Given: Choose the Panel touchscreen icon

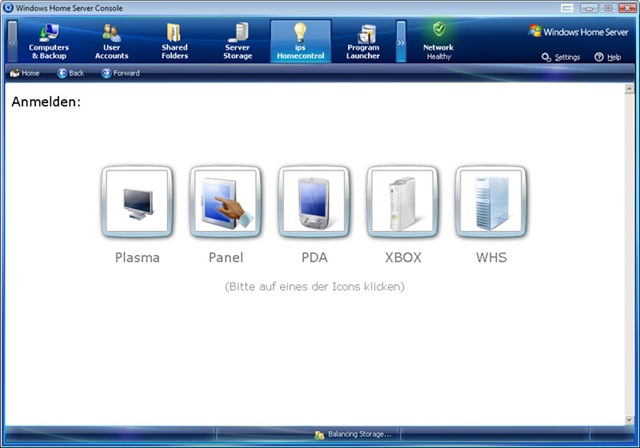Looking at the screenshot, I should (226, 202).
